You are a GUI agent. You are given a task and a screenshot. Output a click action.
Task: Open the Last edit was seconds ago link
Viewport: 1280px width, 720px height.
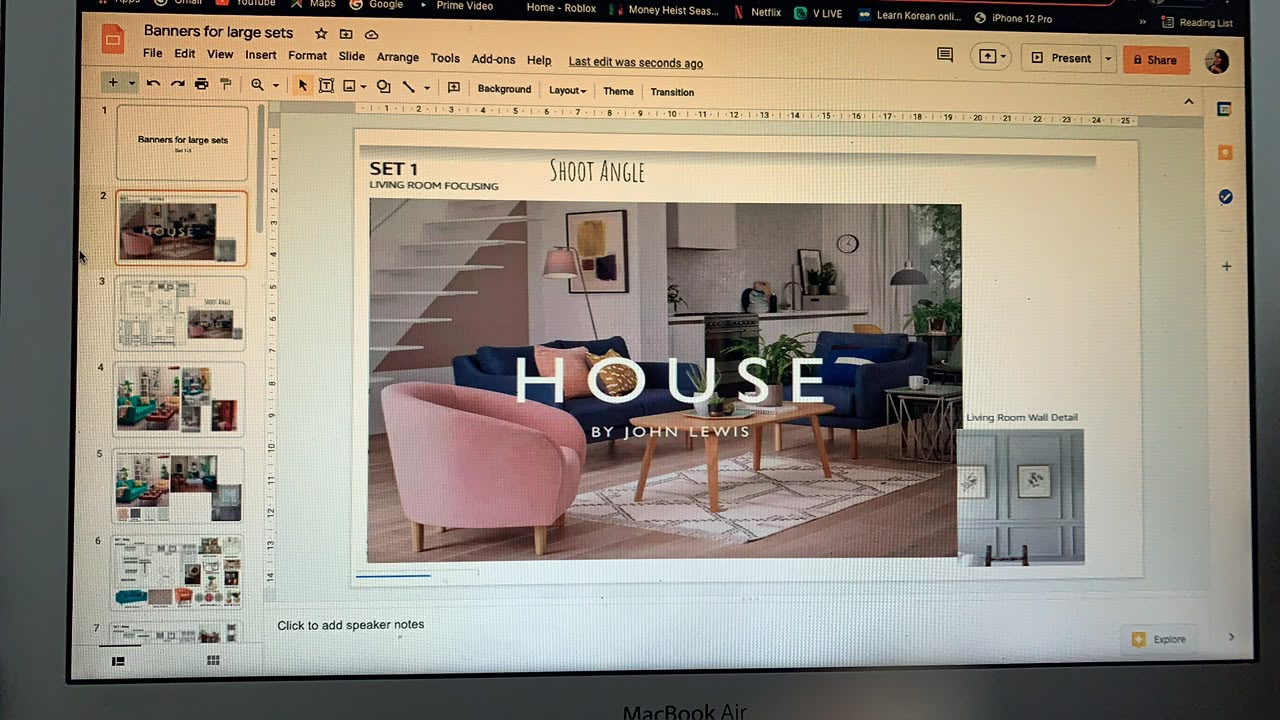pos(636,63)
